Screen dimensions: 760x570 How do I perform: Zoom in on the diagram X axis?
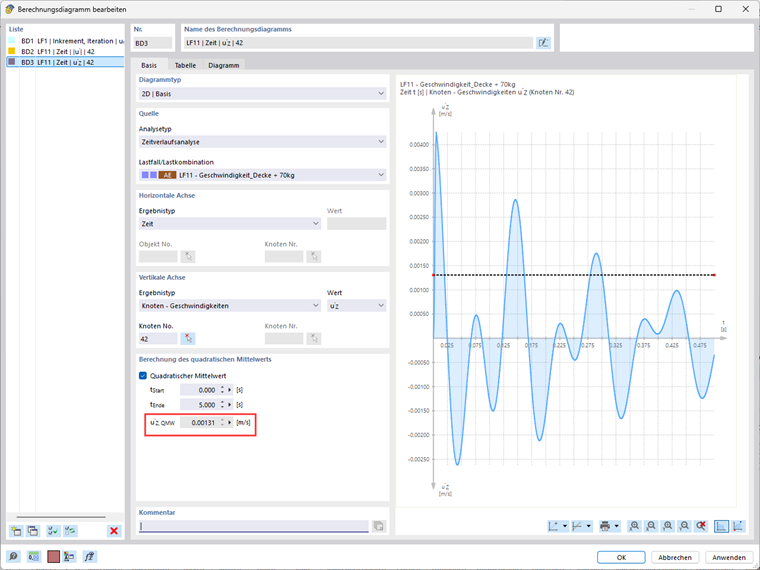pyautogui.click(x=634, y=526)
